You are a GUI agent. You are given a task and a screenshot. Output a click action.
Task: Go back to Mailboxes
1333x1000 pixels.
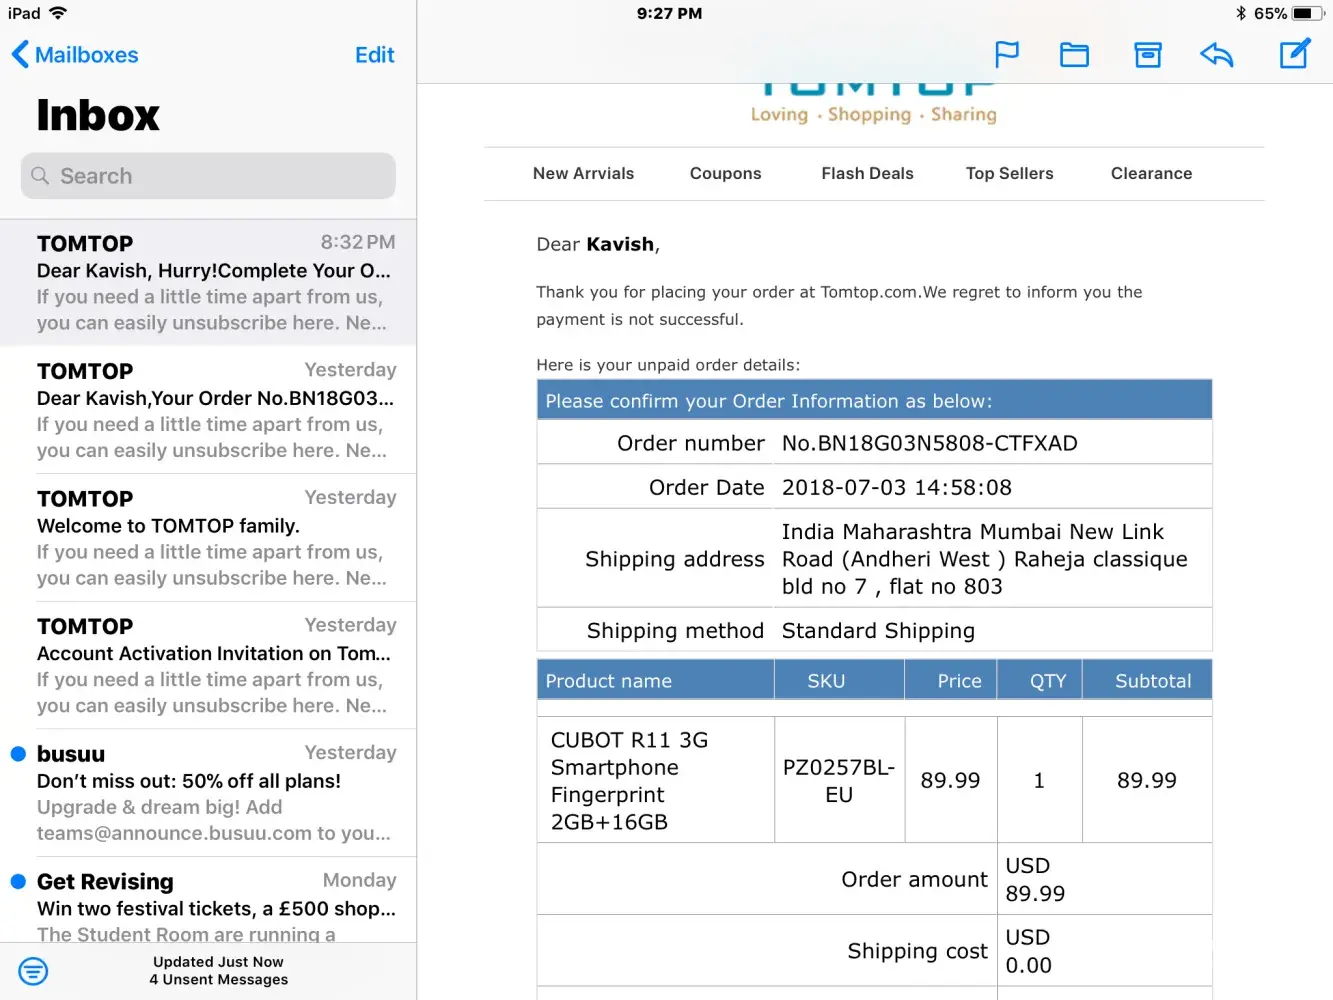point(75,55)
